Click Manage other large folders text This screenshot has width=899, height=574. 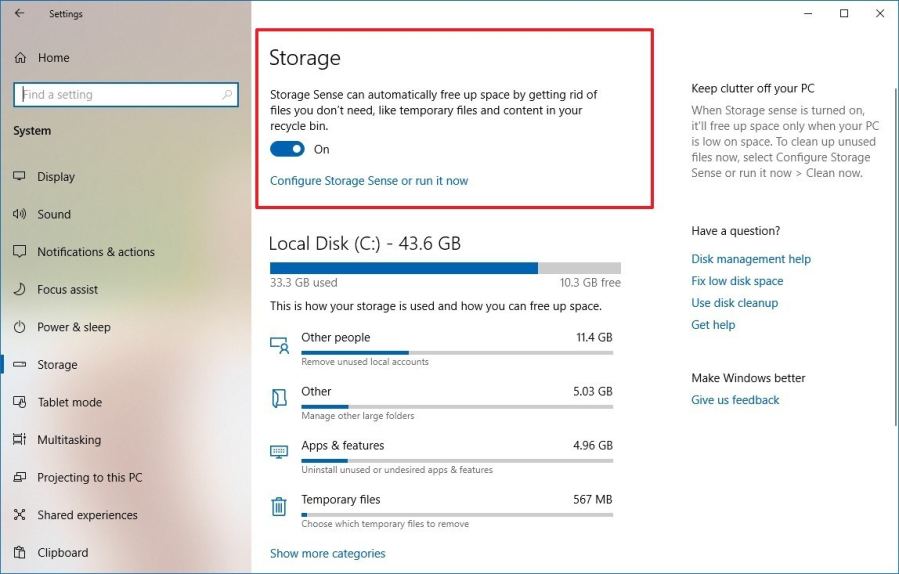[x=358, y=415]
